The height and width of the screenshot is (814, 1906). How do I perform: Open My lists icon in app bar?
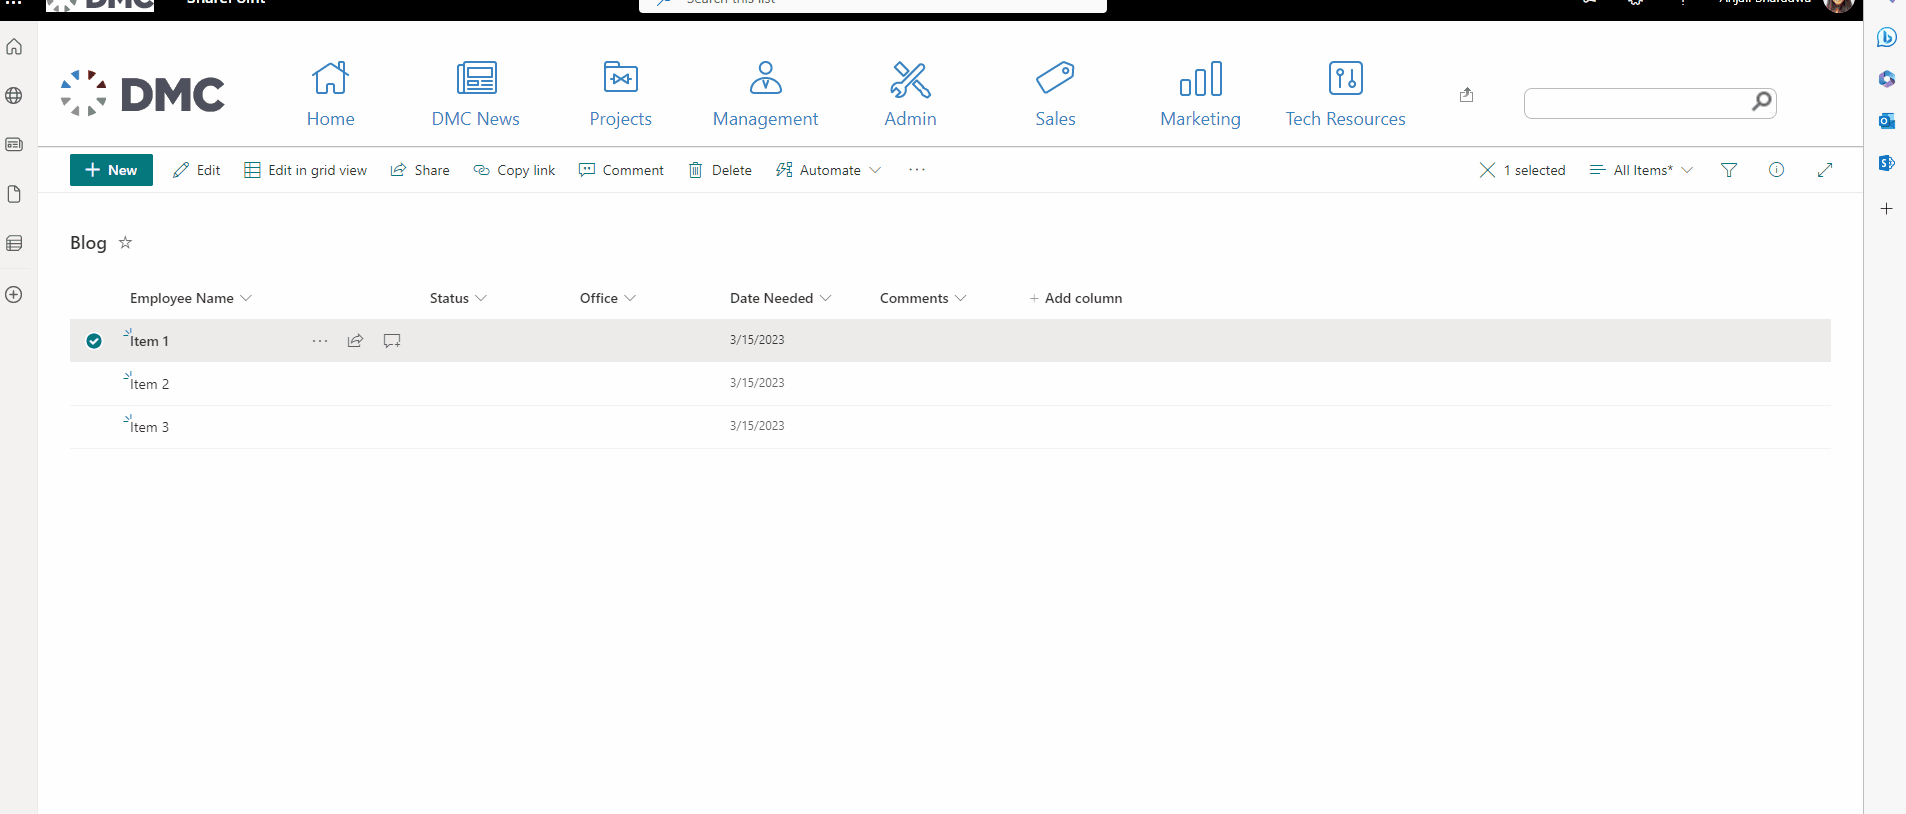click(x=14, y=244)
